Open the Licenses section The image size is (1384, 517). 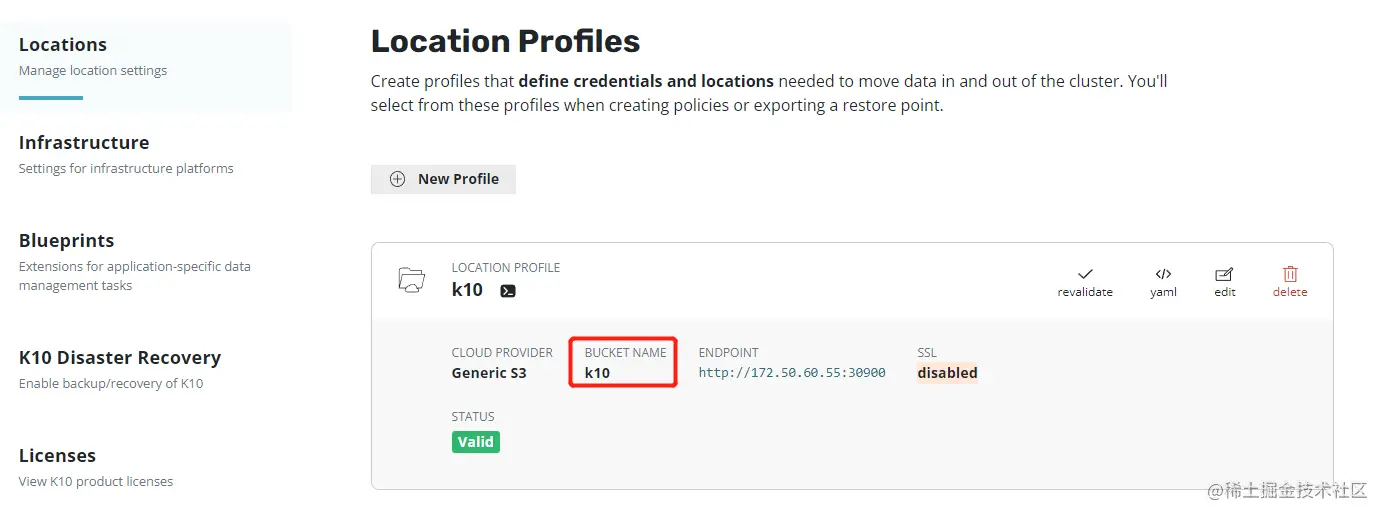tap(57, 456)
